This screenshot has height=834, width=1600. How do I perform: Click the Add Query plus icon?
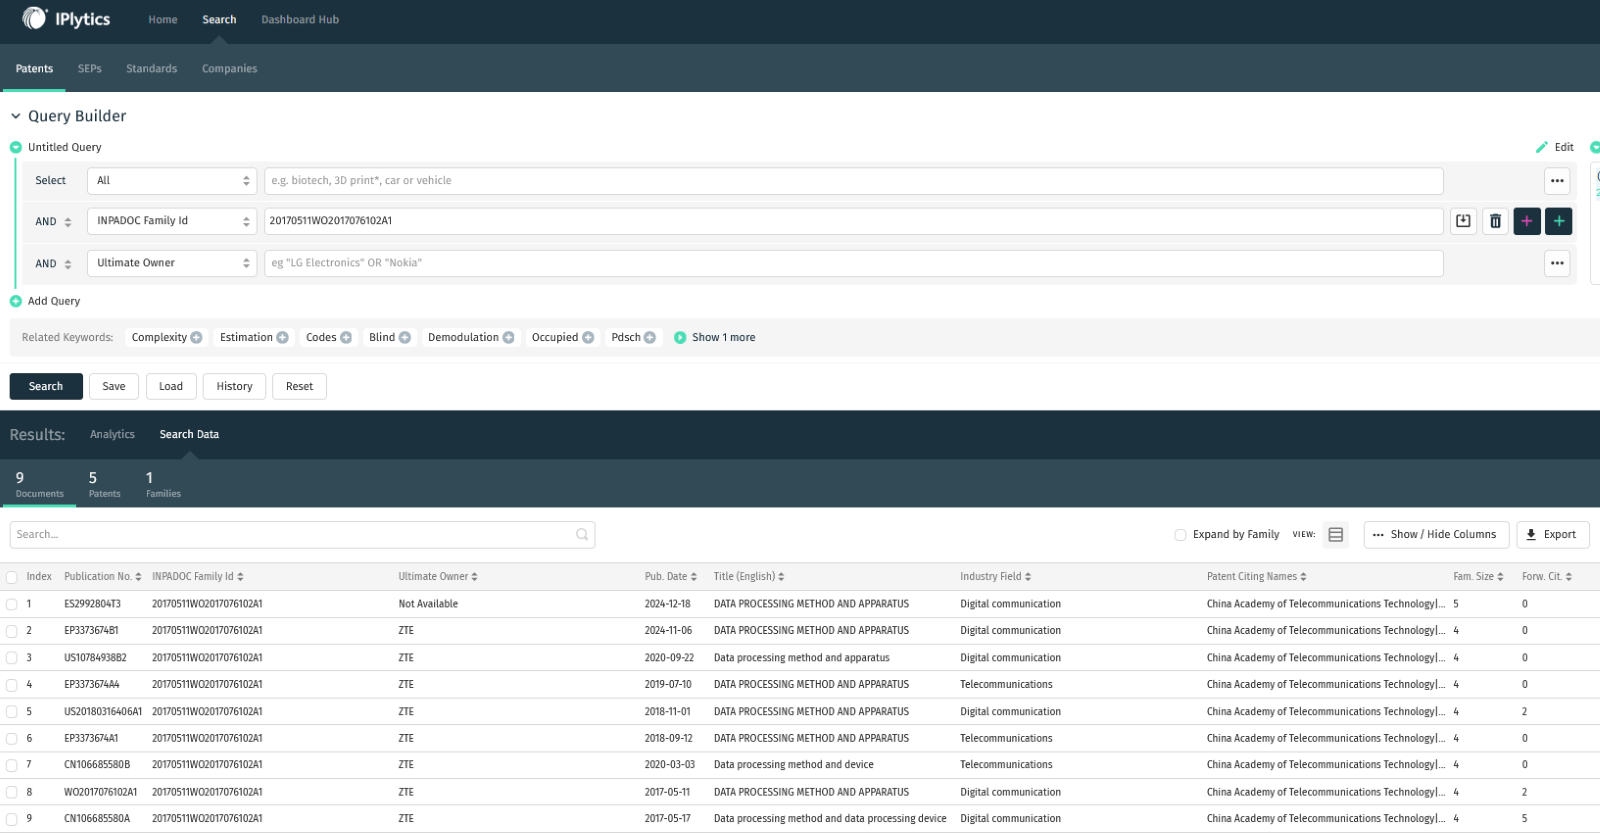click(16, 301)
